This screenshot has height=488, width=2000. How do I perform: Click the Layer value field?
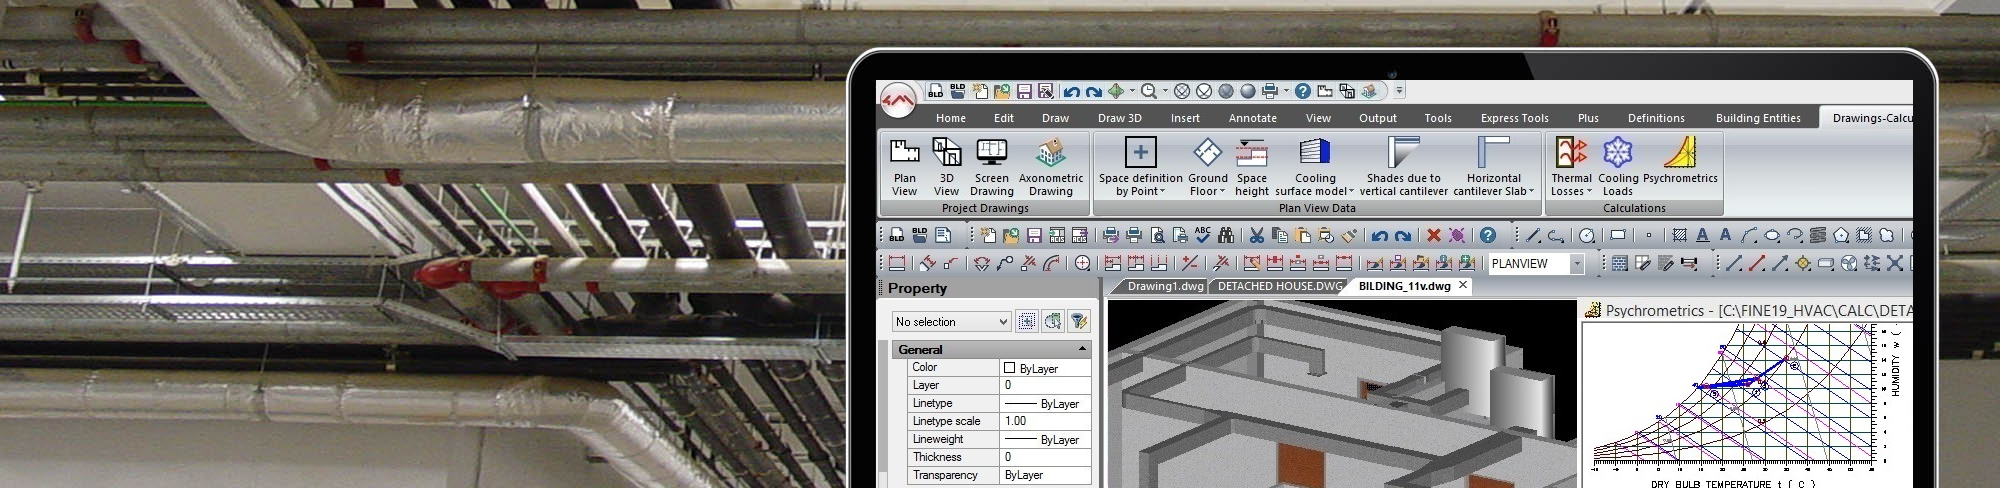[1045, 385]
